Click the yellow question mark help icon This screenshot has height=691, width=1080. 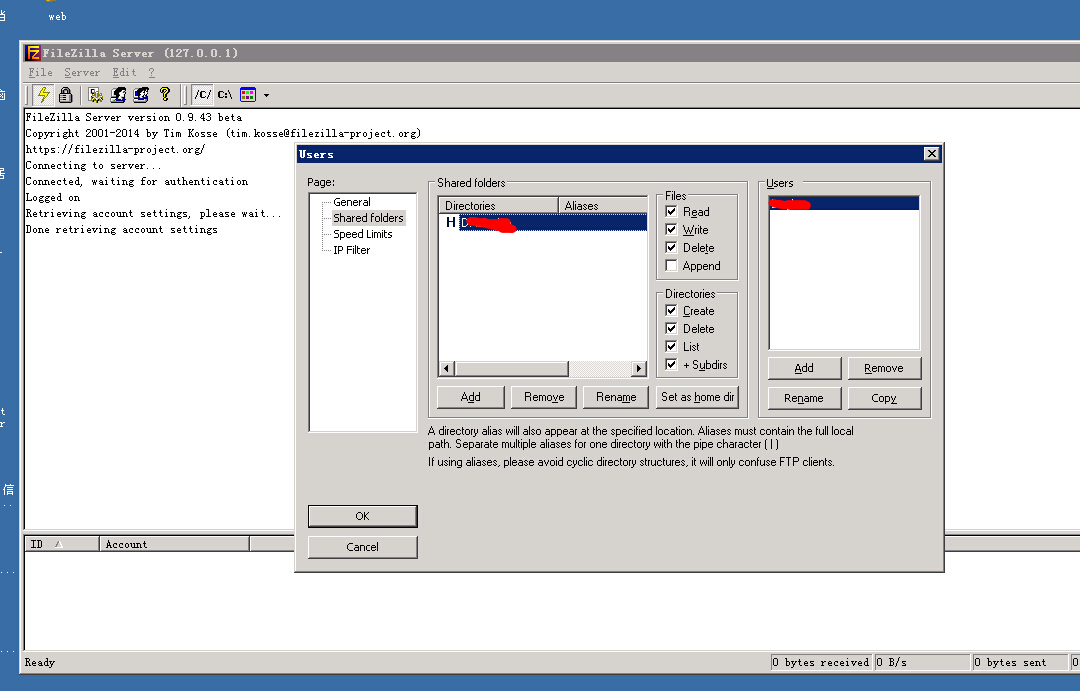tap(165, 94)
